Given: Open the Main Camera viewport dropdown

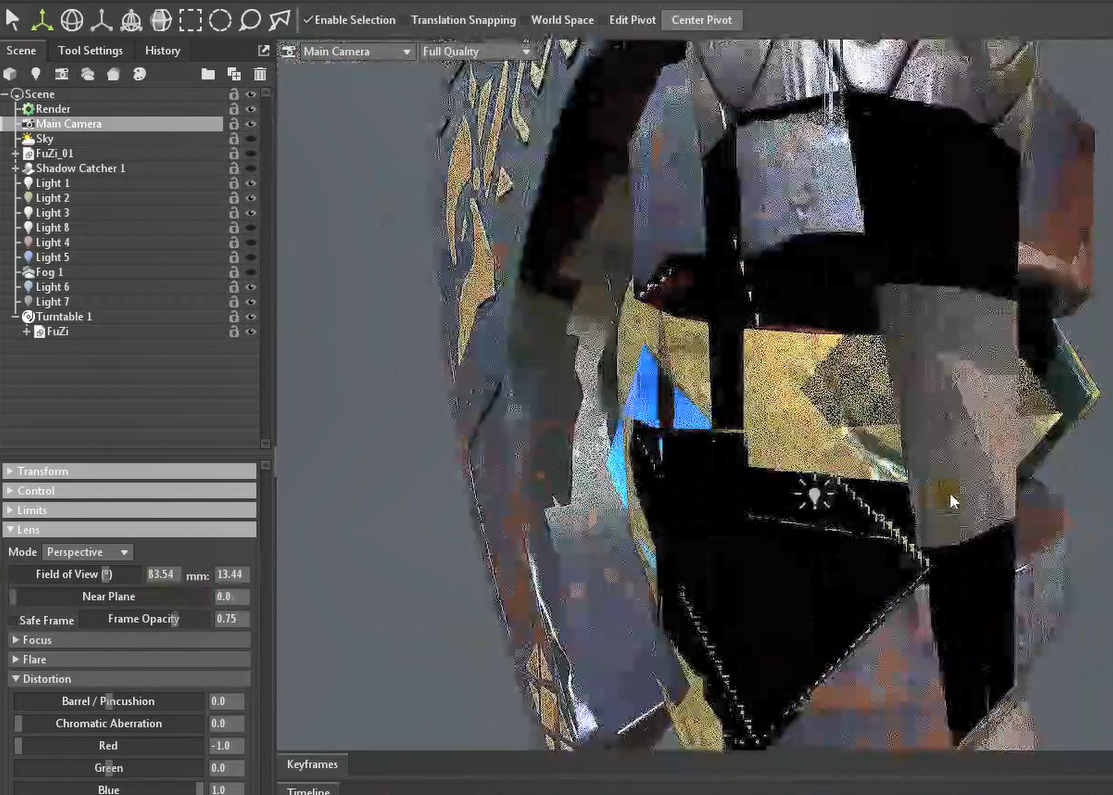Looking at the screenshot, I should tap(407, 52).
